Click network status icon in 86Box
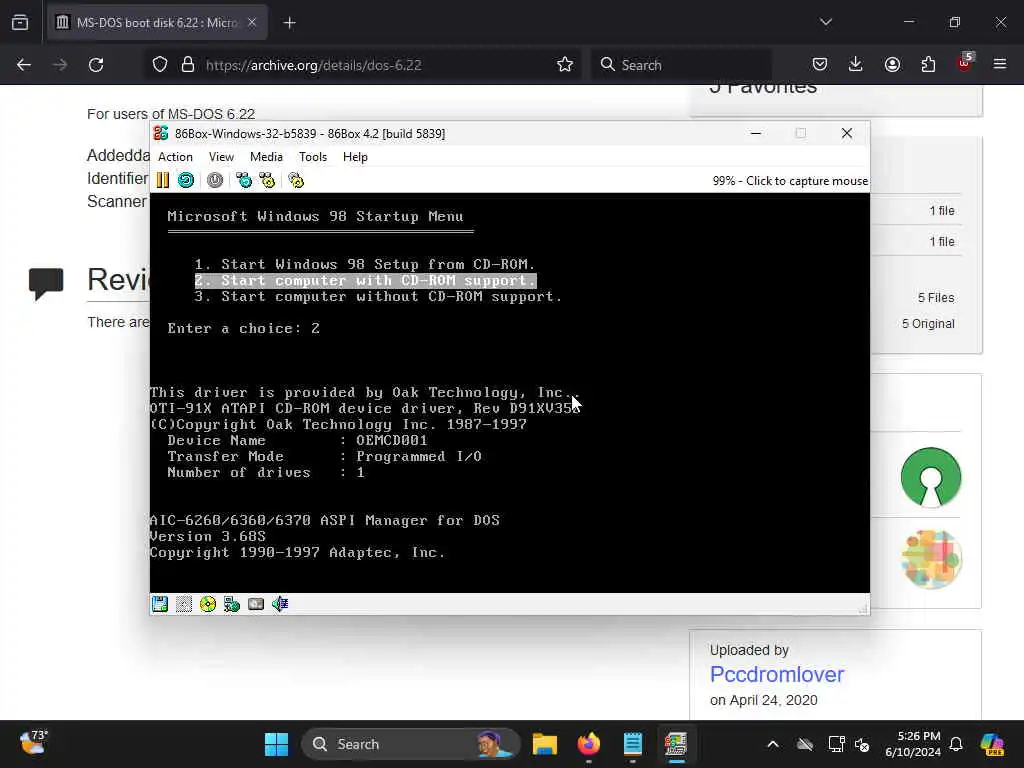 coord(232,604)
